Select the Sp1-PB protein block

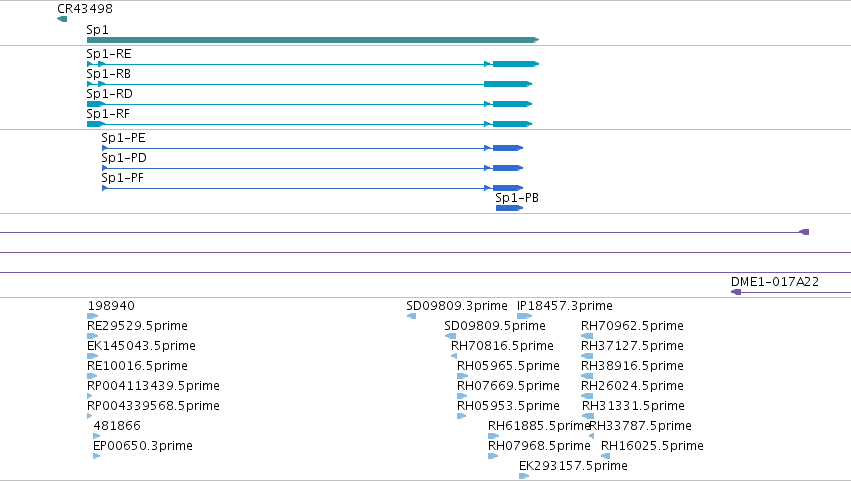tap(509, 208)
